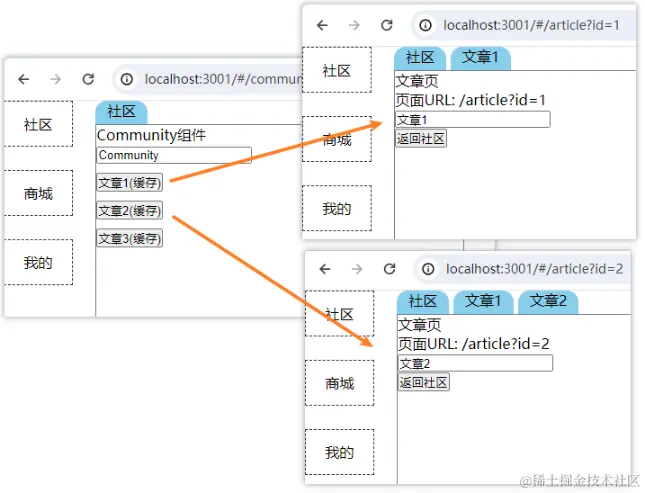
Task: Click 页面URL: /article?id=2 text
Action: click(473, 344)
